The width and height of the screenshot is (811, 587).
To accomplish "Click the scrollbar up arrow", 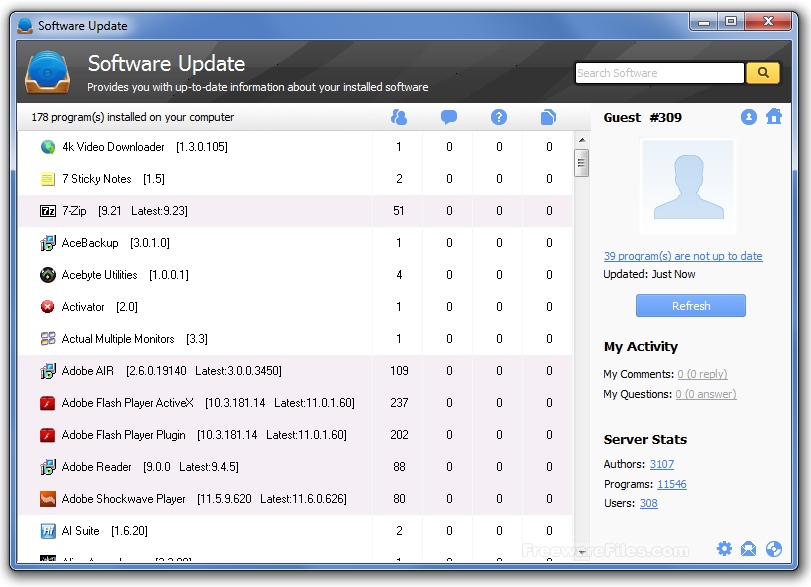I will tap(580, 141).
